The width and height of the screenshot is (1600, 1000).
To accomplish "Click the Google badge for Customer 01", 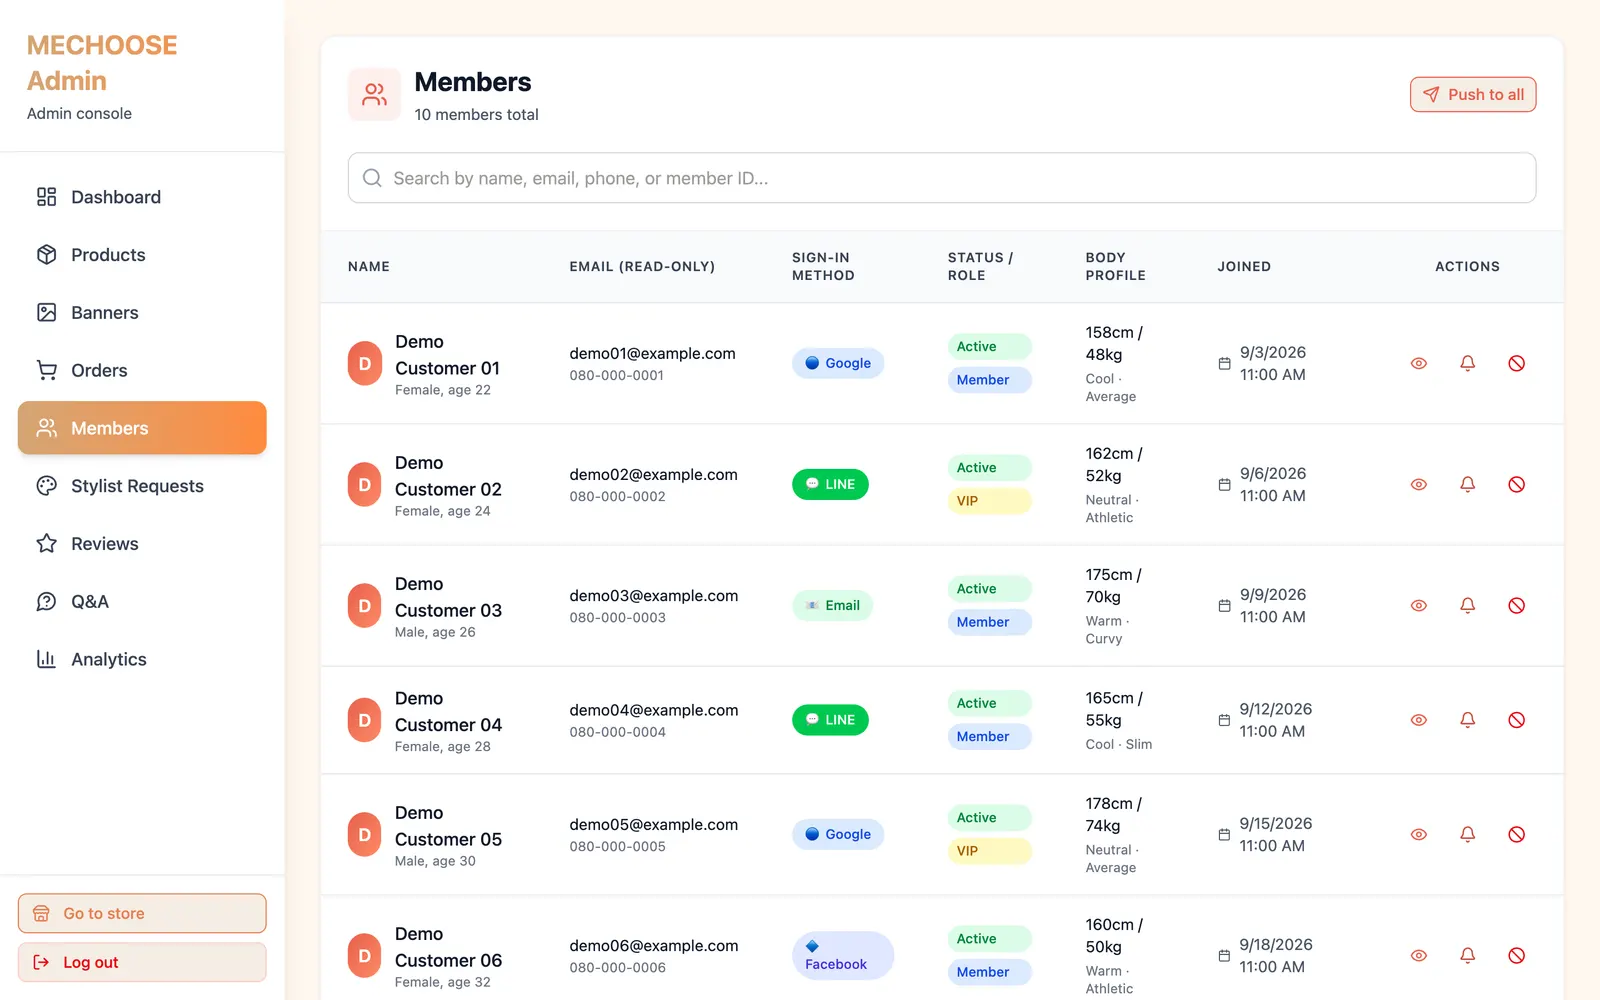I will [x=838, y=363].
